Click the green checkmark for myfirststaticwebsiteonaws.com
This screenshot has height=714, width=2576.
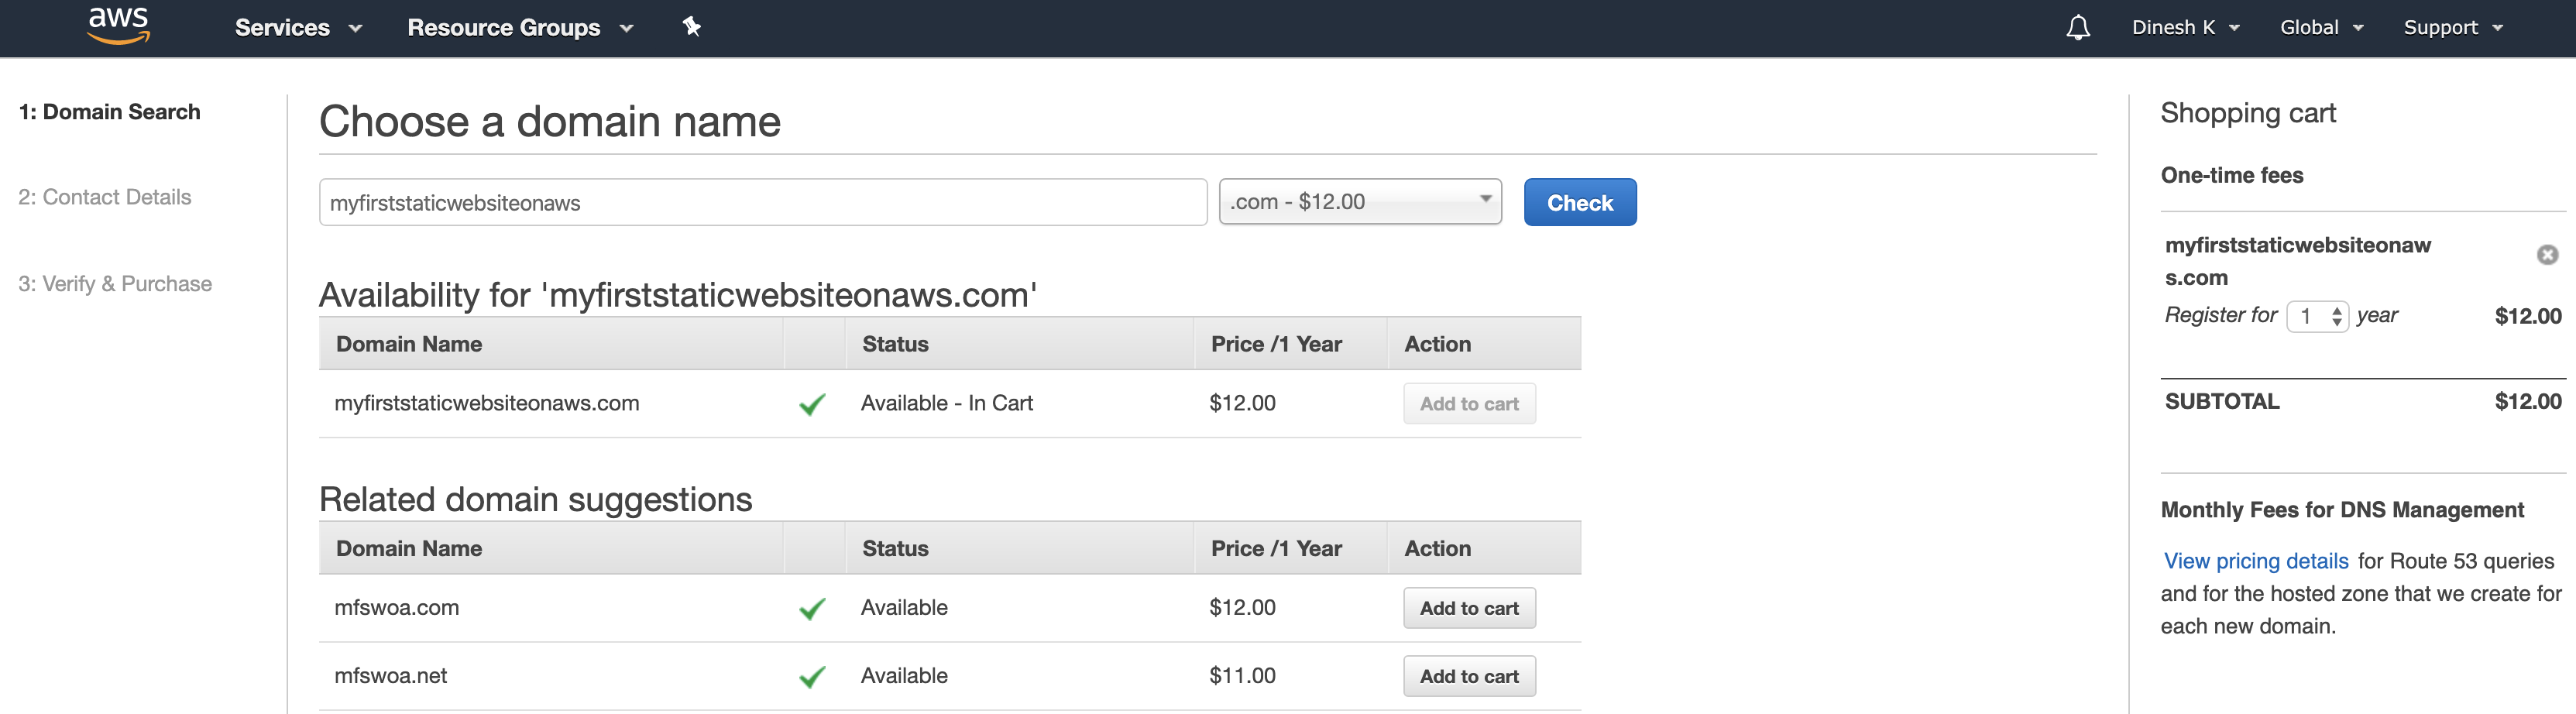tap(812, 404)
